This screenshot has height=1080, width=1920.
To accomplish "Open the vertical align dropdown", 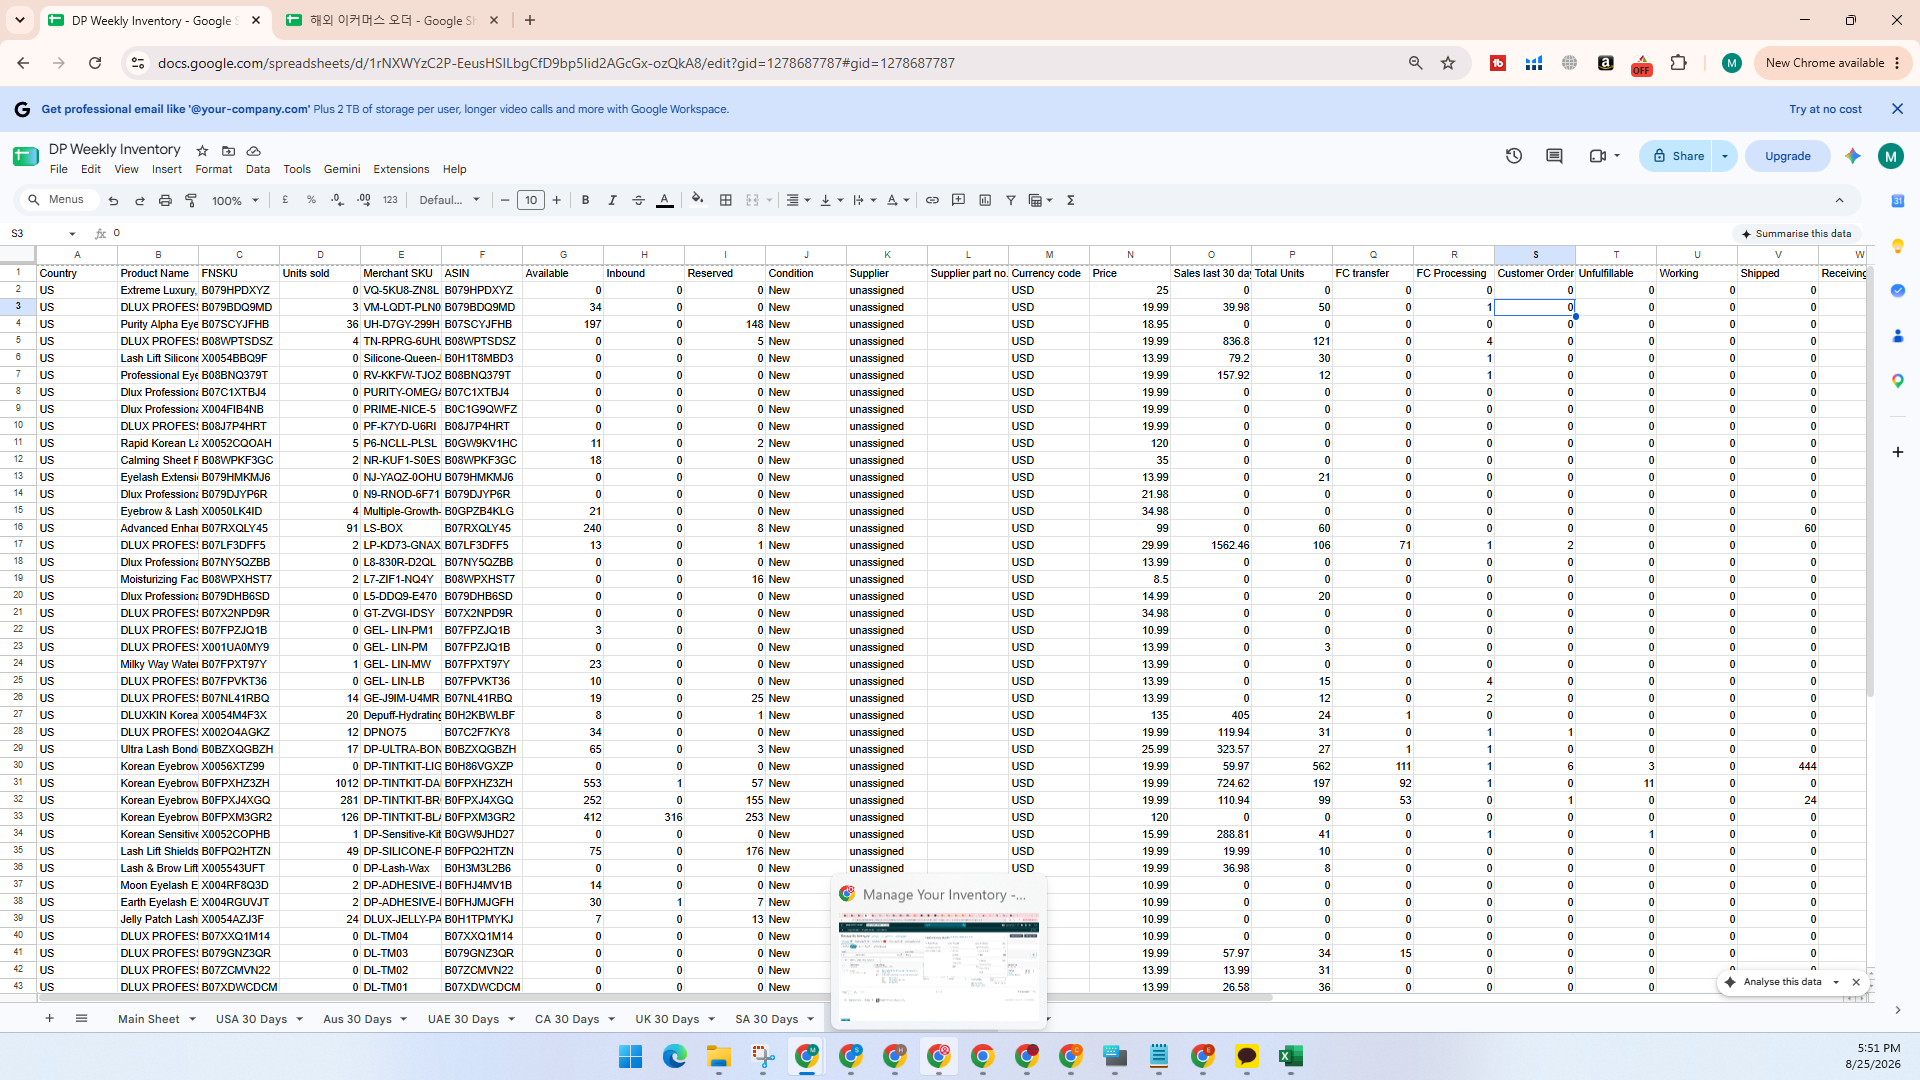I will (831, 200).
